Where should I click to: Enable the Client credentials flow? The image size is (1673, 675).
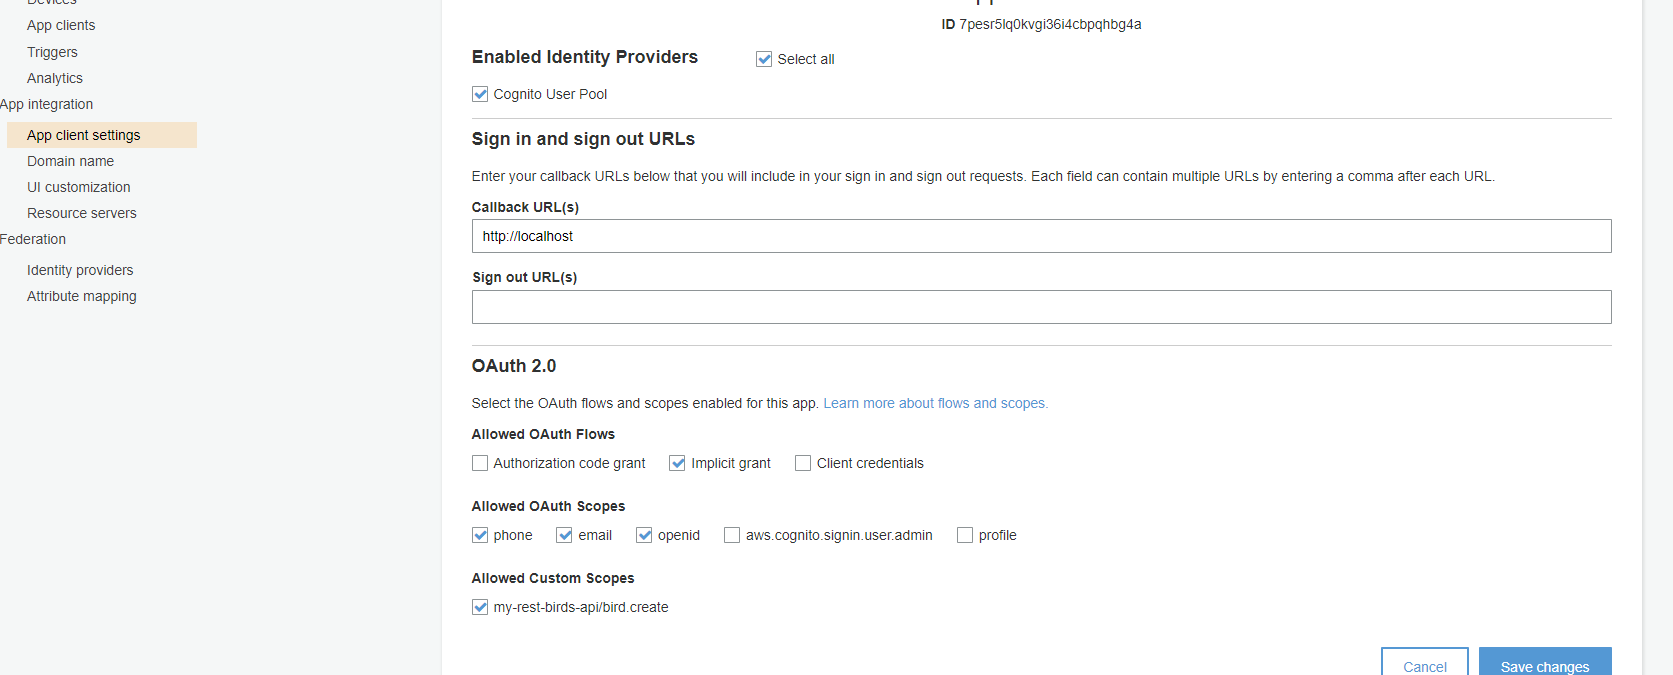pyautogui.click(x=803, y=463)
